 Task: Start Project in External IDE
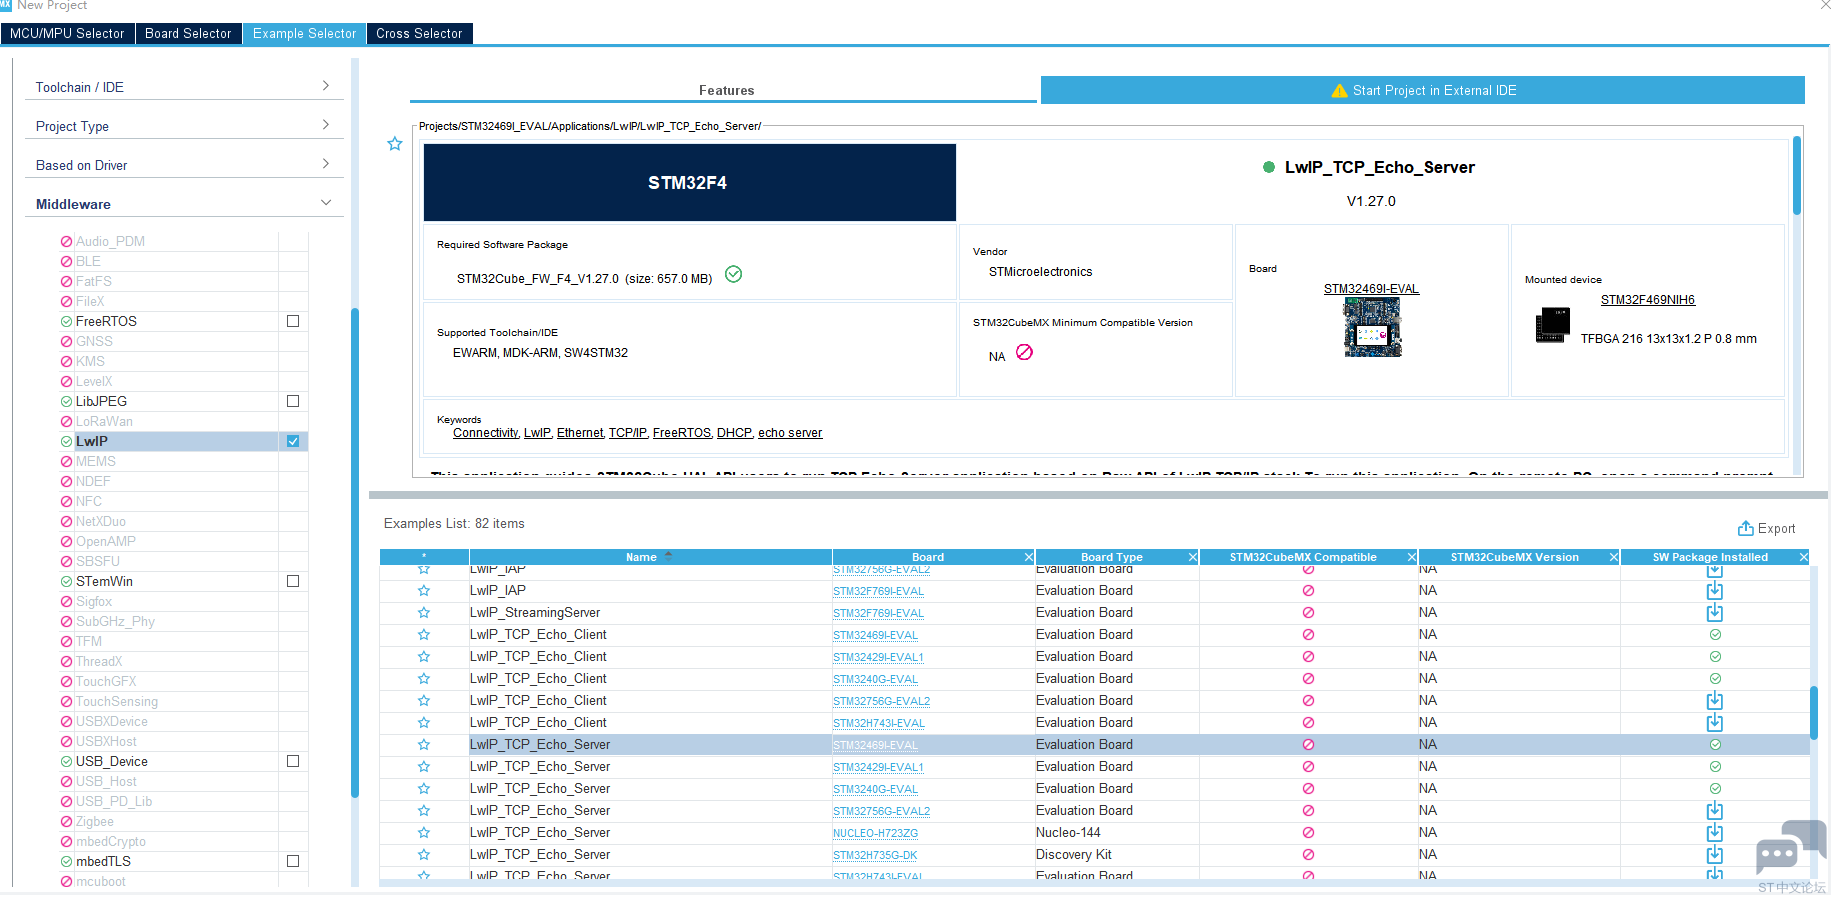(1423, 90)
